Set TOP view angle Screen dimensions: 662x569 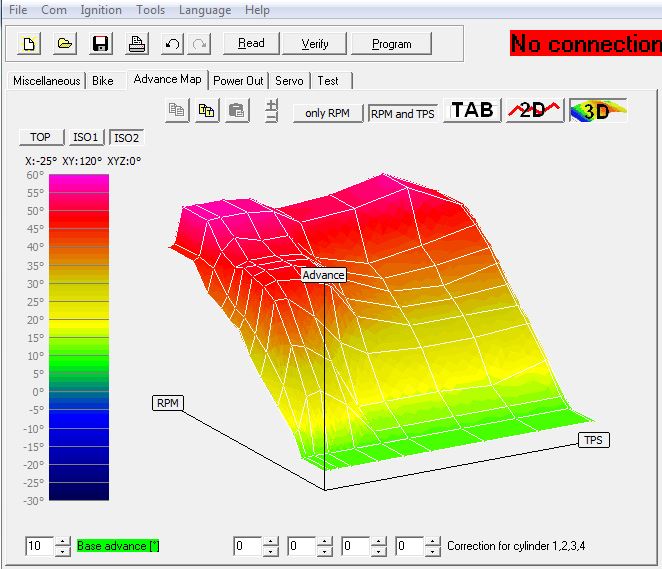click(x=41, y=137)
